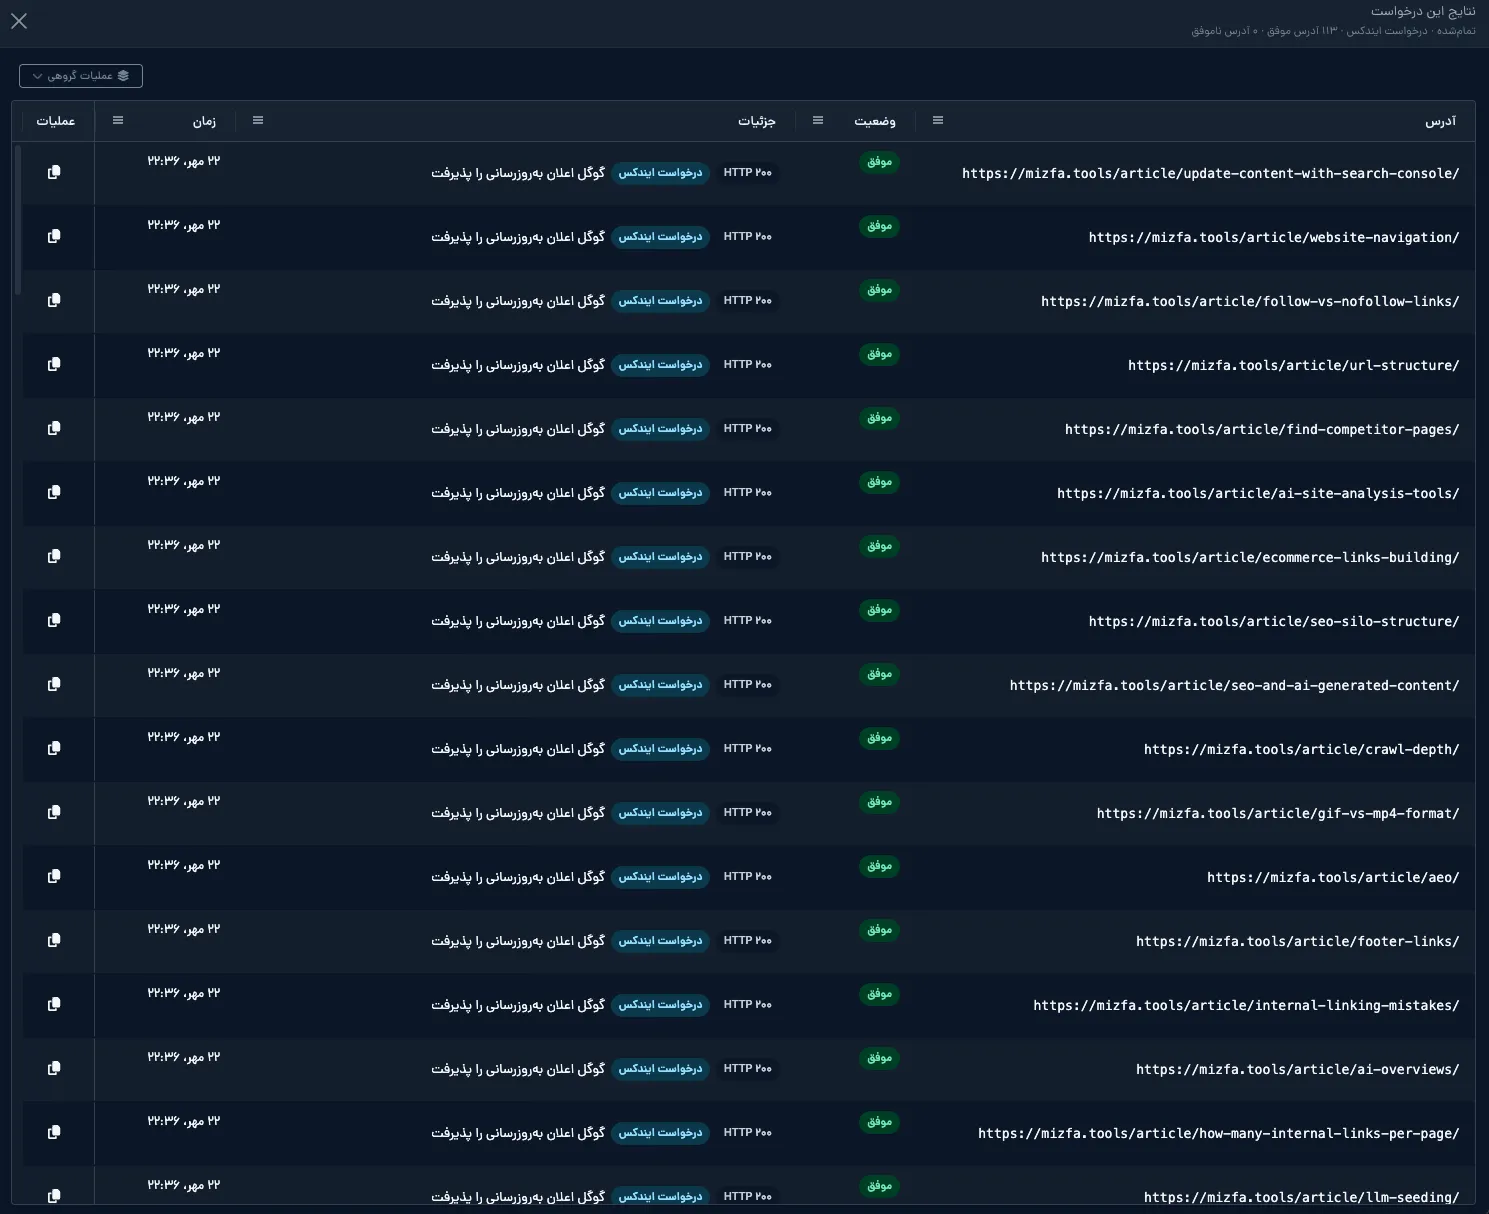Viewport: 1489px width, 1214px height.
Task: Copy the crawl-depth row URL
Action: [x=54, y=748]
